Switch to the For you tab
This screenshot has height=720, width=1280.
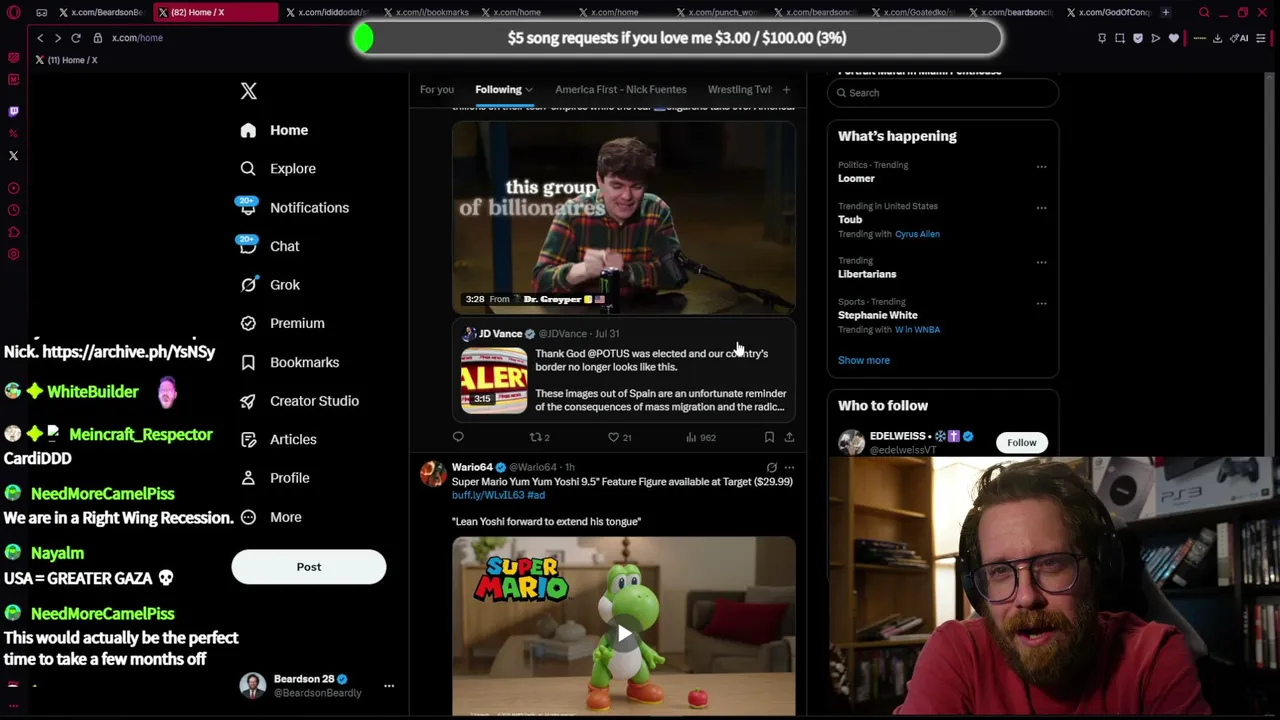coord(436,90)
